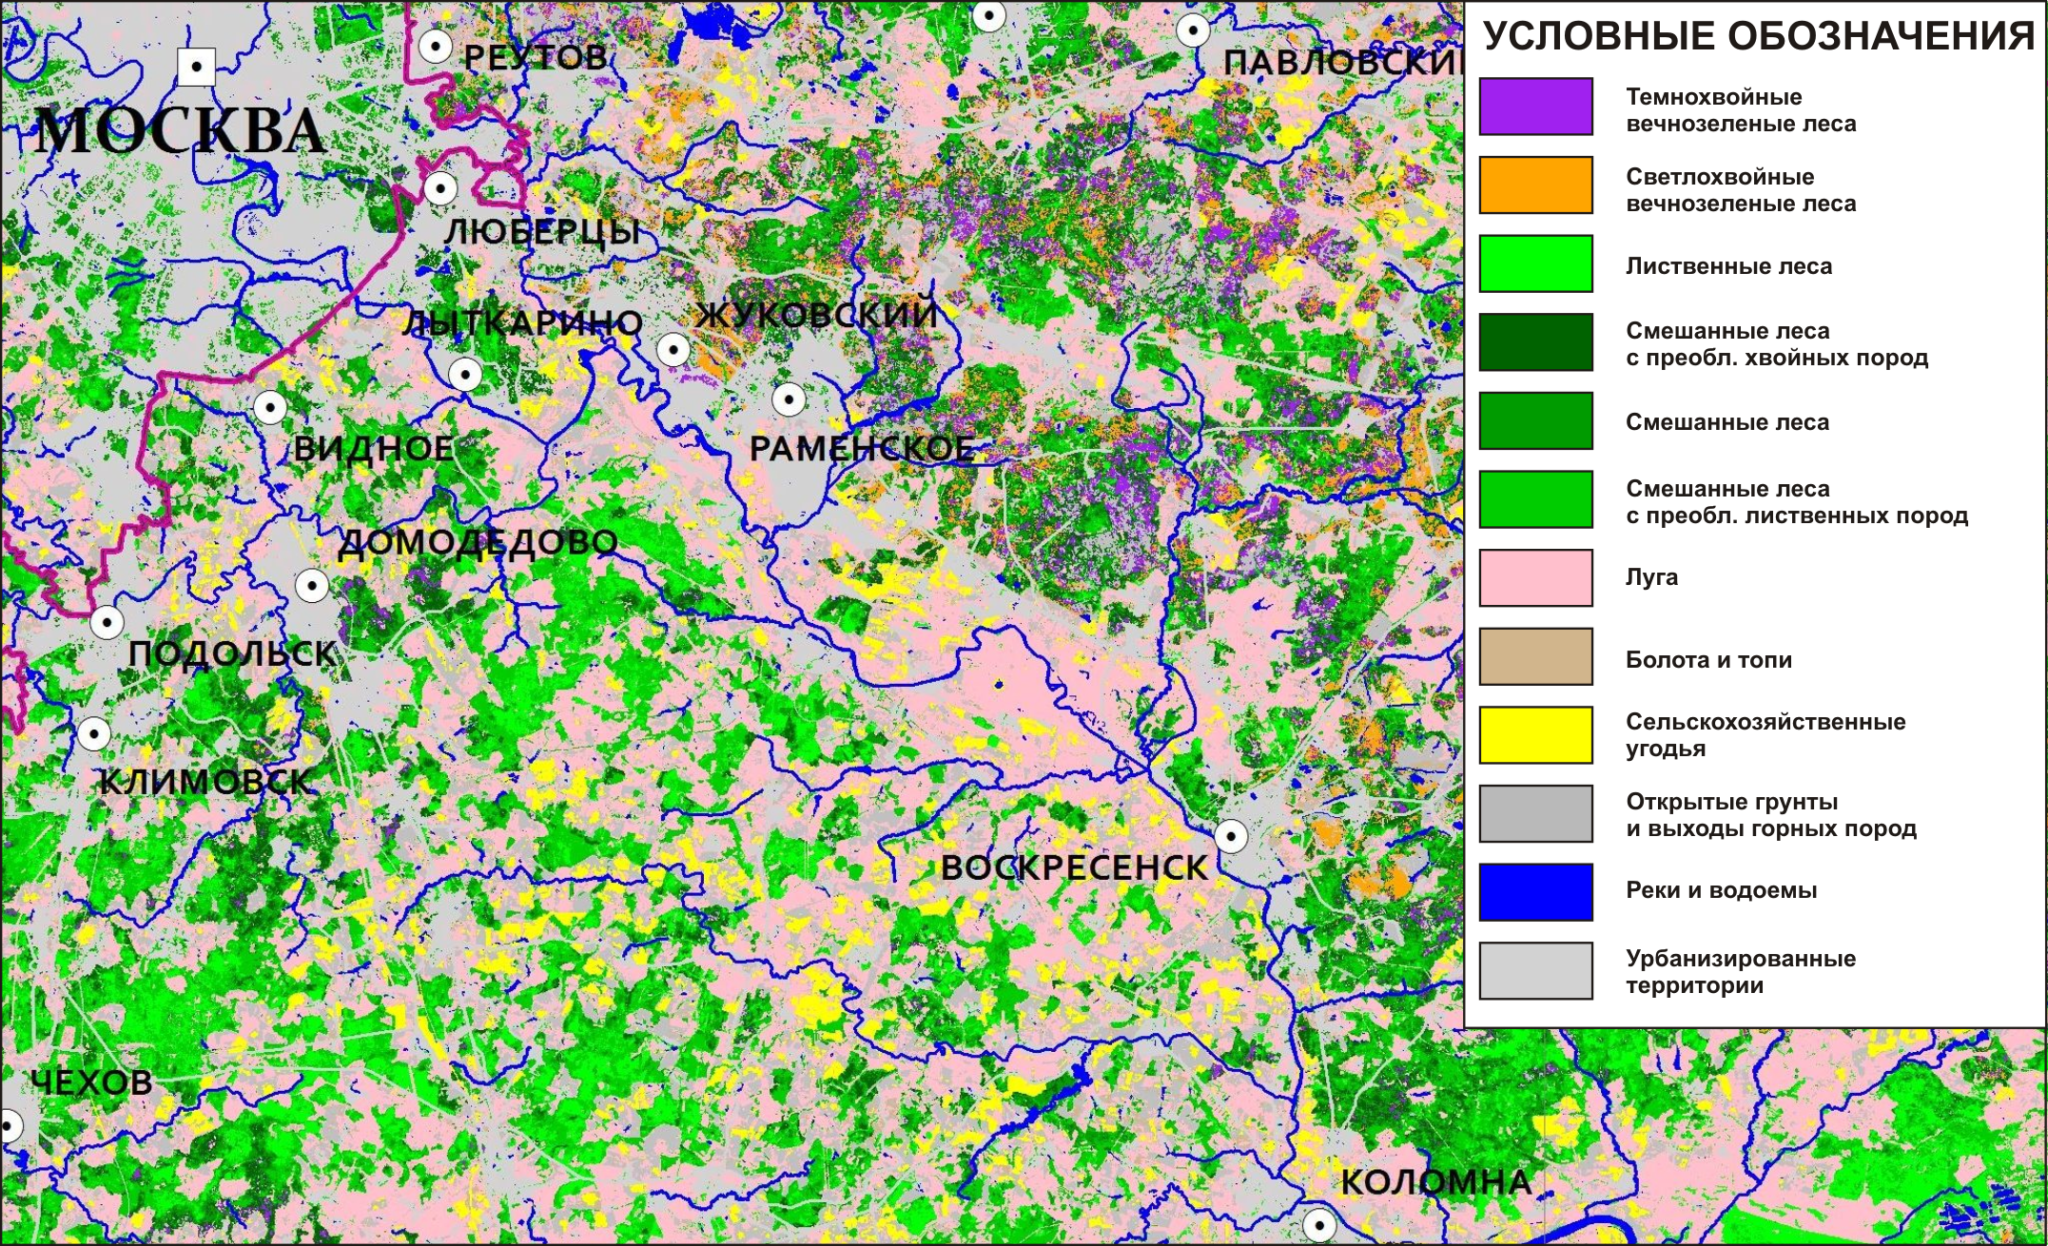This screenshot has width=2048, height=1246.
Task: Click the ДОМОДЕДОВО map label
Action: (x=478, y=543)
